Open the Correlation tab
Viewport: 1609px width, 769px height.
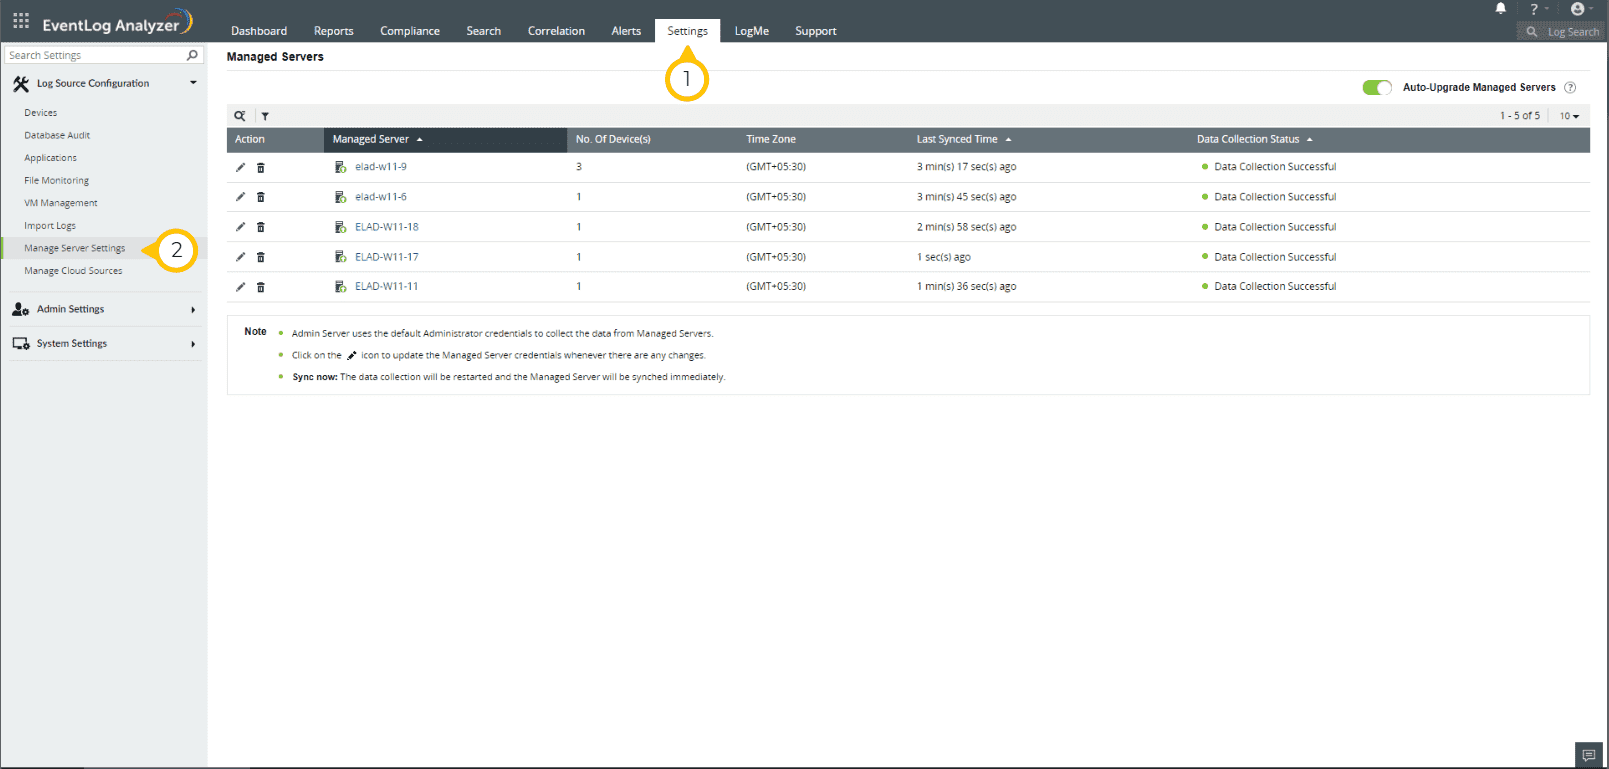(x=556, y=31)
